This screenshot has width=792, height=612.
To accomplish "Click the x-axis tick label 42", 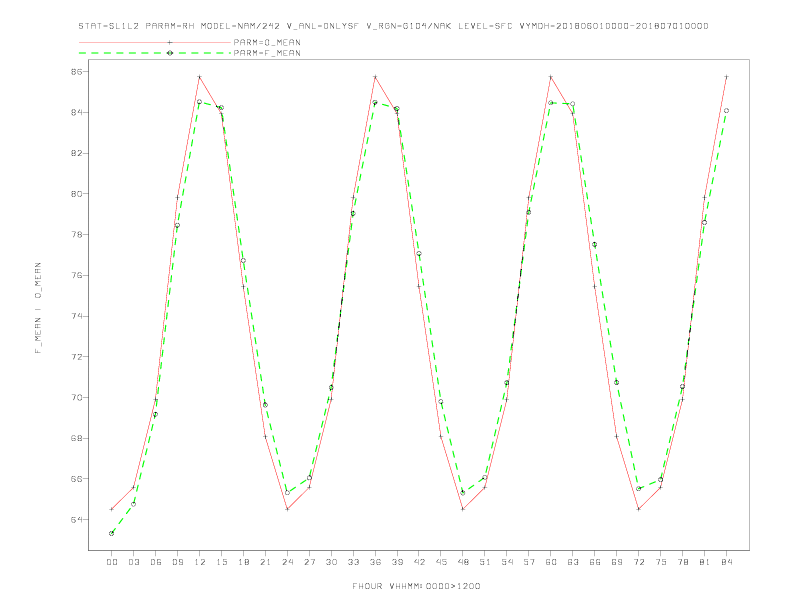I will coord(419,562).
